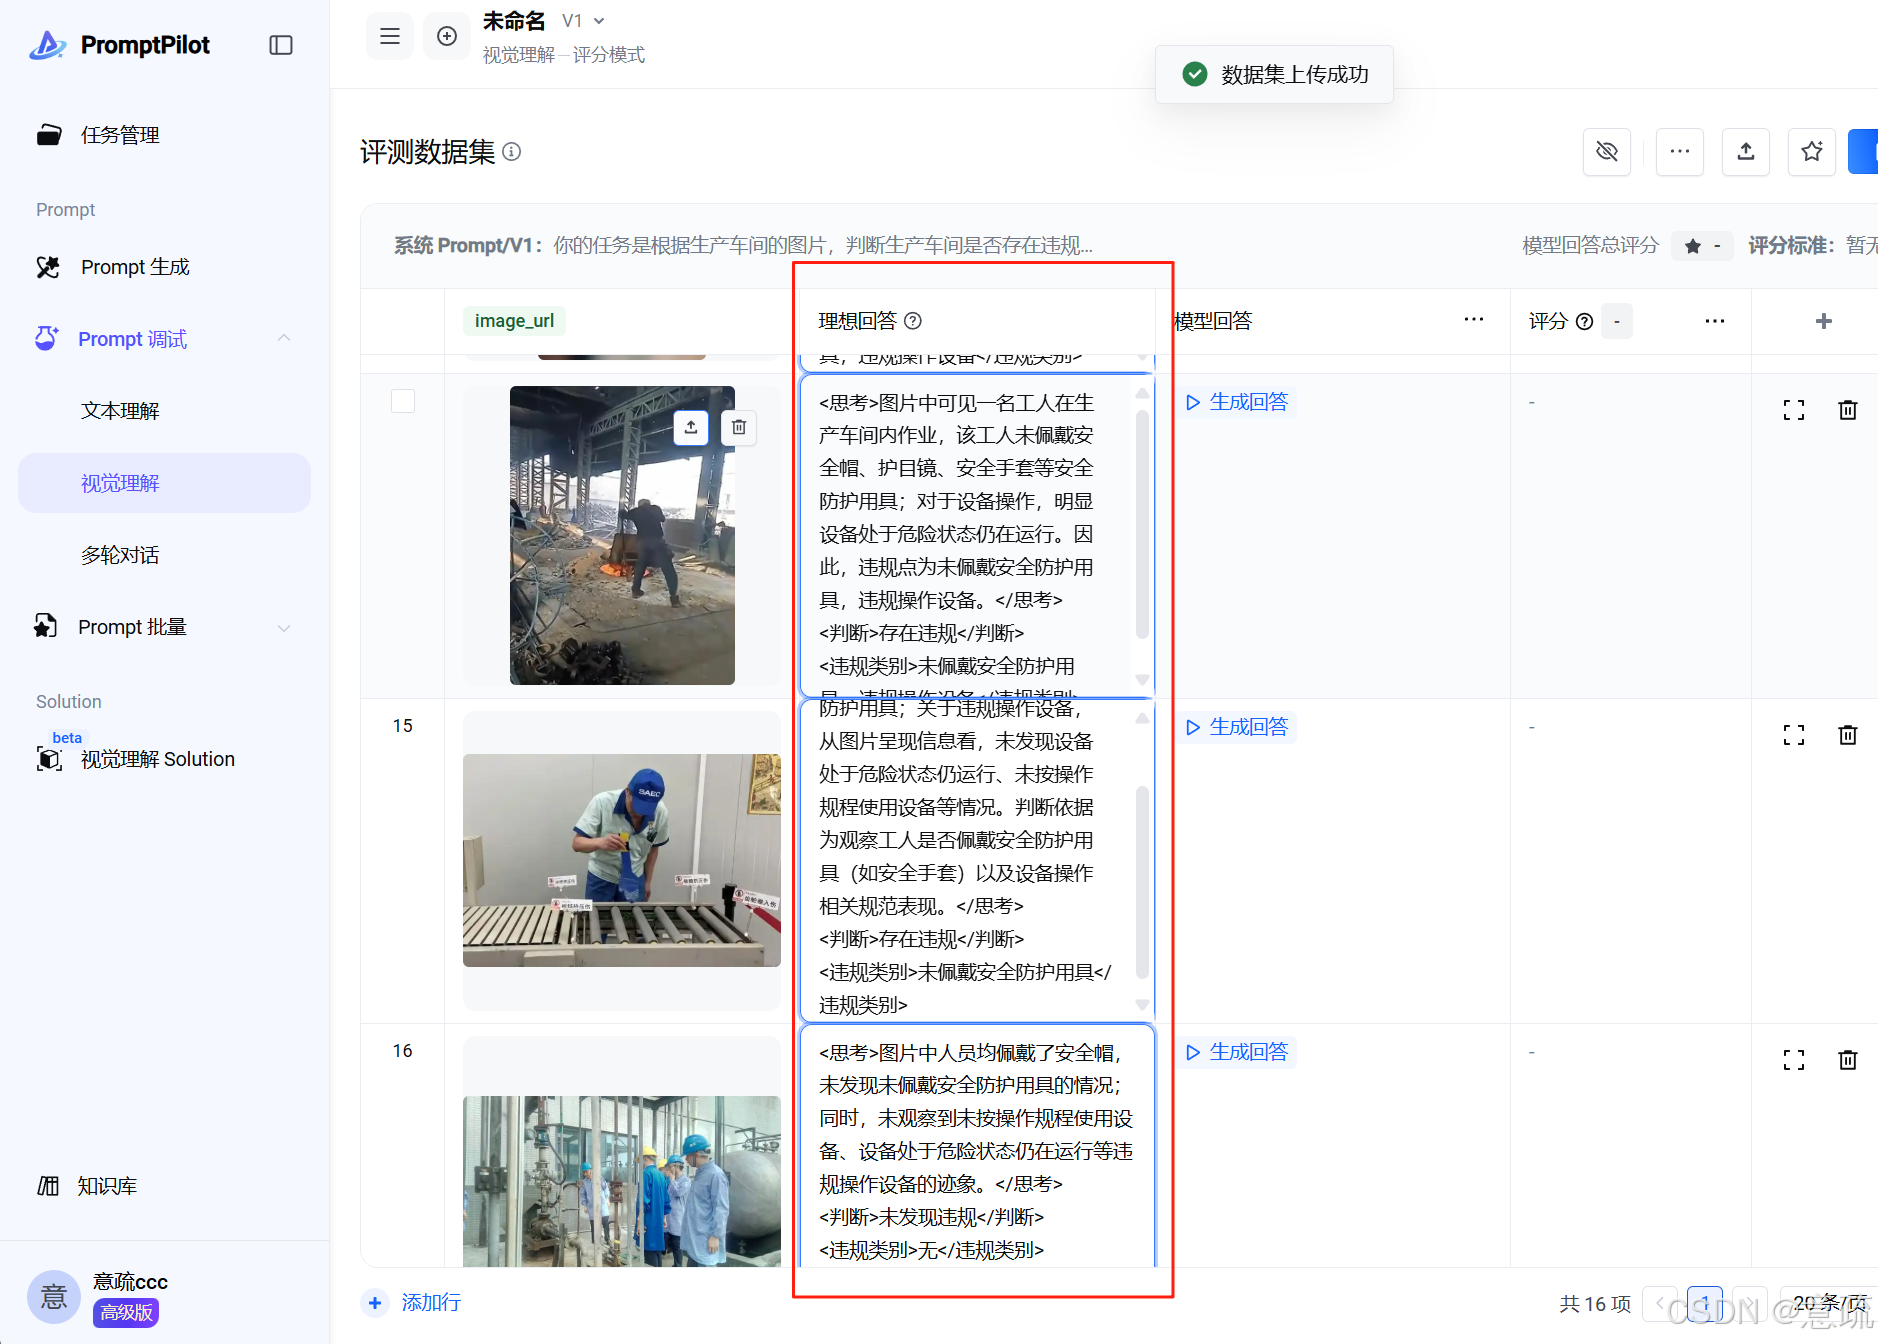Select 视觉理解 menu item
Viewport: 1878px width, 1344px height.
tap(164, 483)
